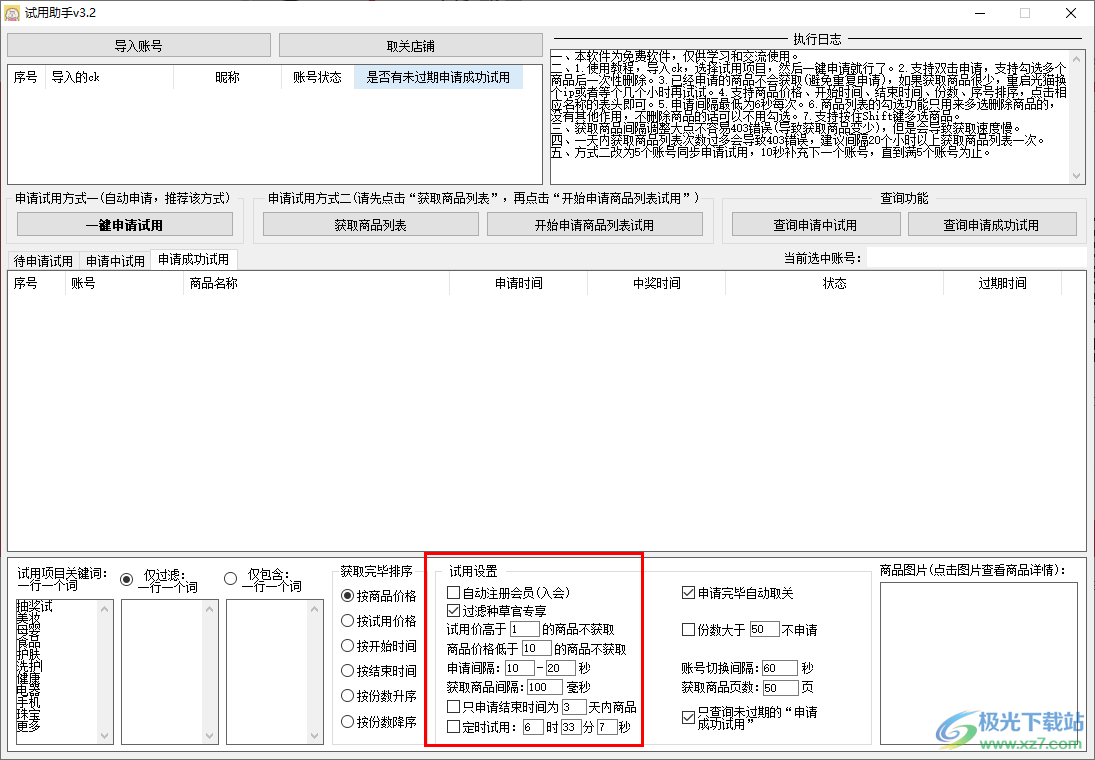Choose sort 按结束时间

pyautogui.click(x=347, y=671)
